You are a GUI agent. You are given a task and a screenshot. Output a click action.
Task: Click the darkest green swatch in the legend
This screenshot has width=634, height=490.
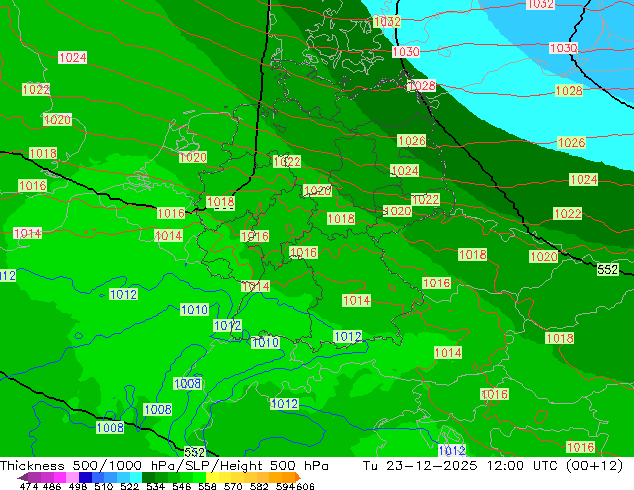tap(148, 477)
